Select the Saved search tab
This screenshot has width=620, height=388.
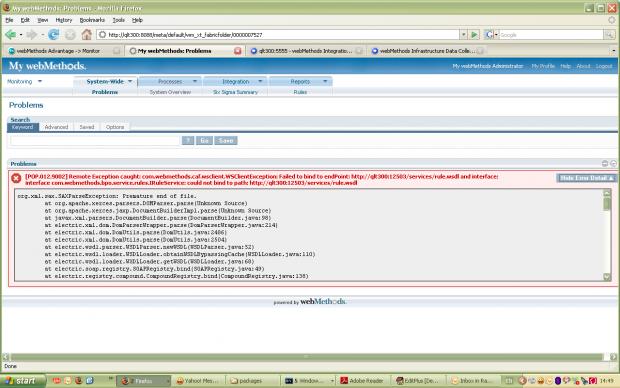[87, 127]
